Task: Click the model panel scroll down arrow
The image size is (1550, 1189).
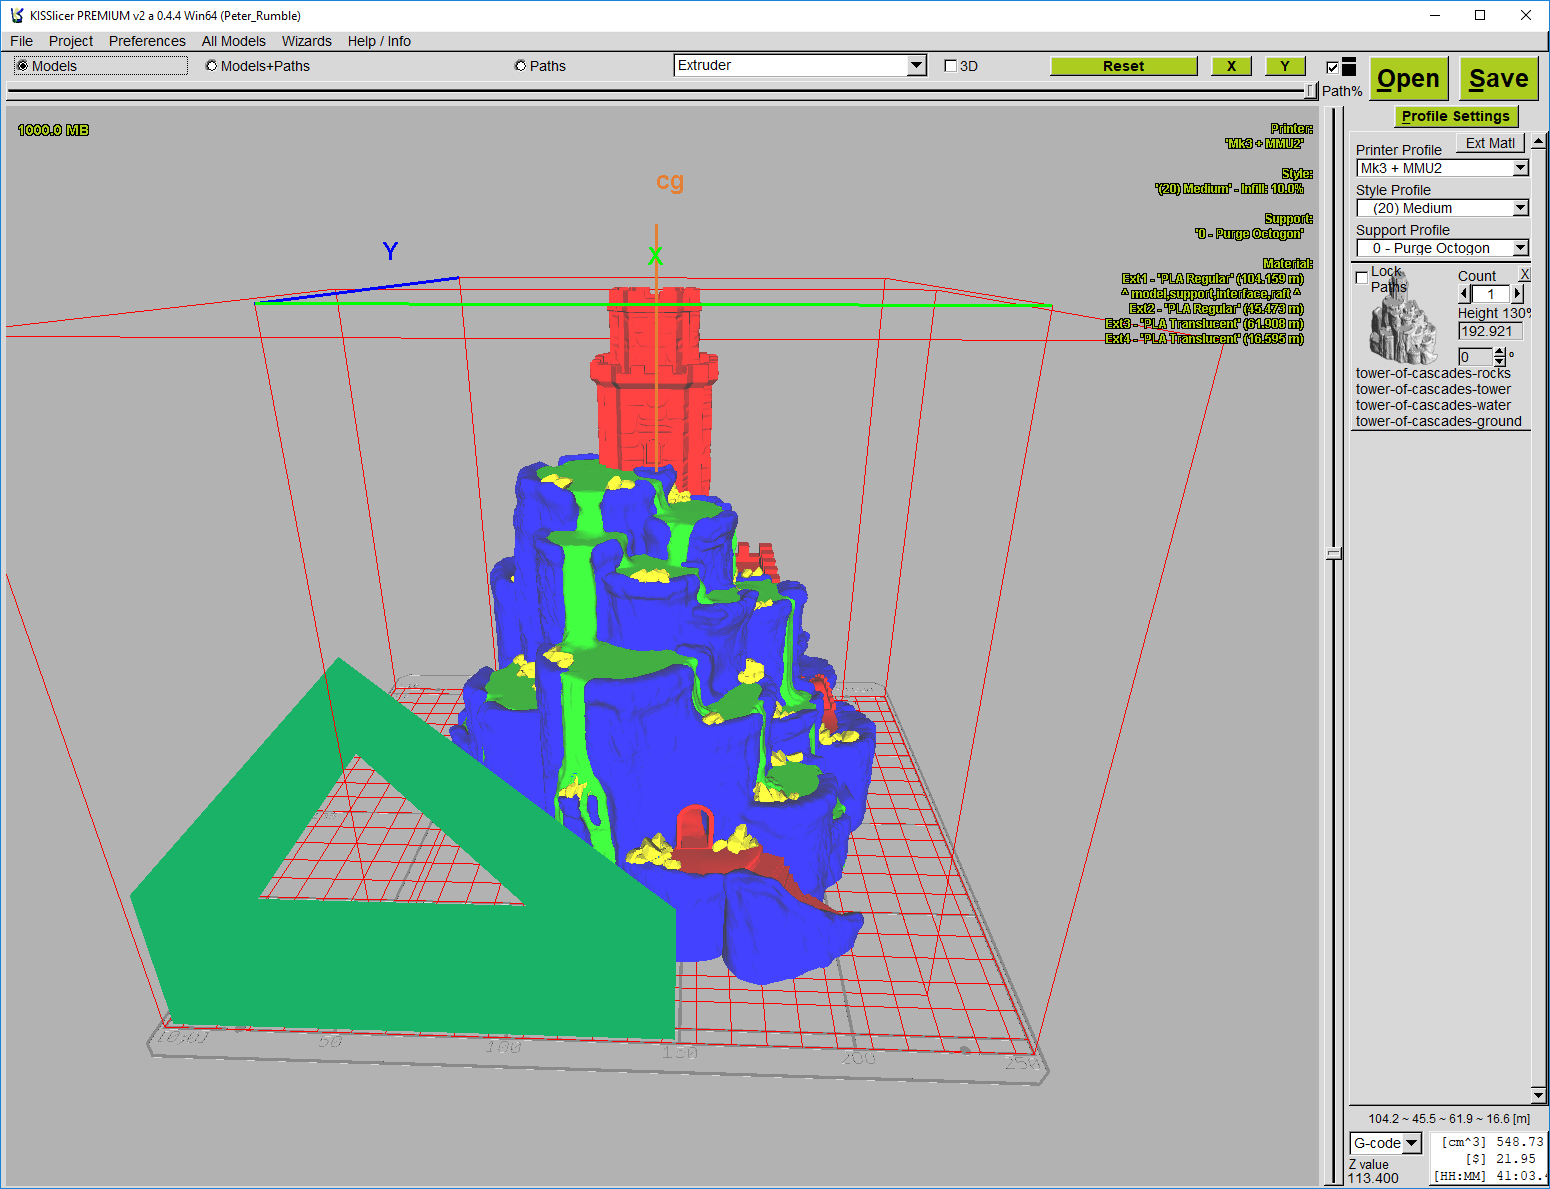Action: [x=1538, y=1095]
